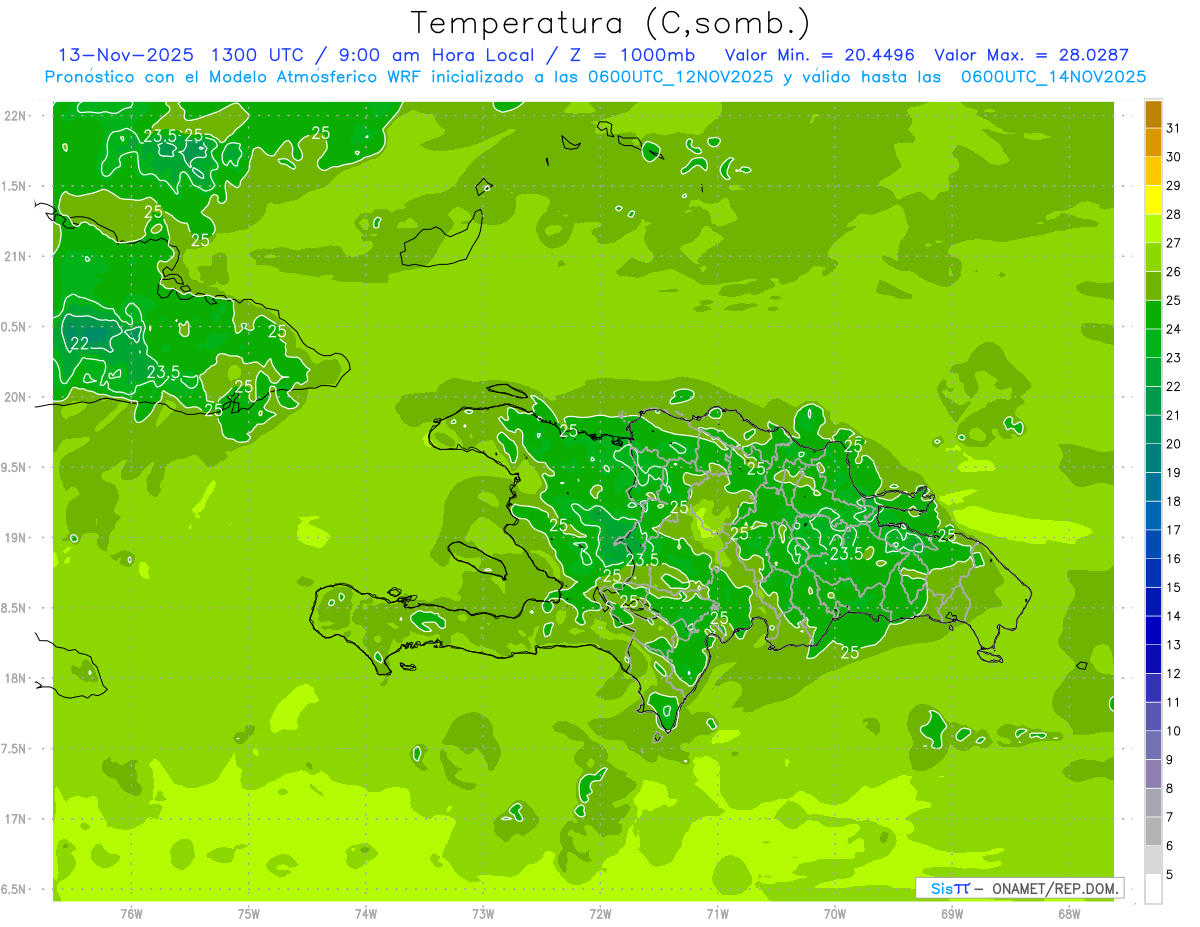Click the '5' value on the color scale
Image resolution: width=1200 pixels, height=927 pixels.
1170,875
